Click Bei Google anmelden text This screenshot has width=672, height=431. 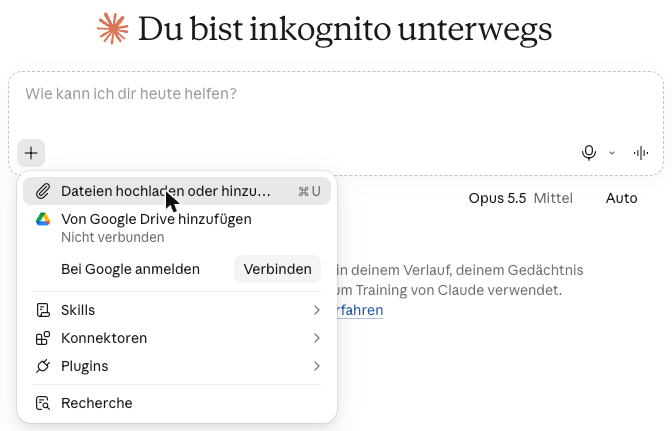pyautogui.click(x=130, y=269)
